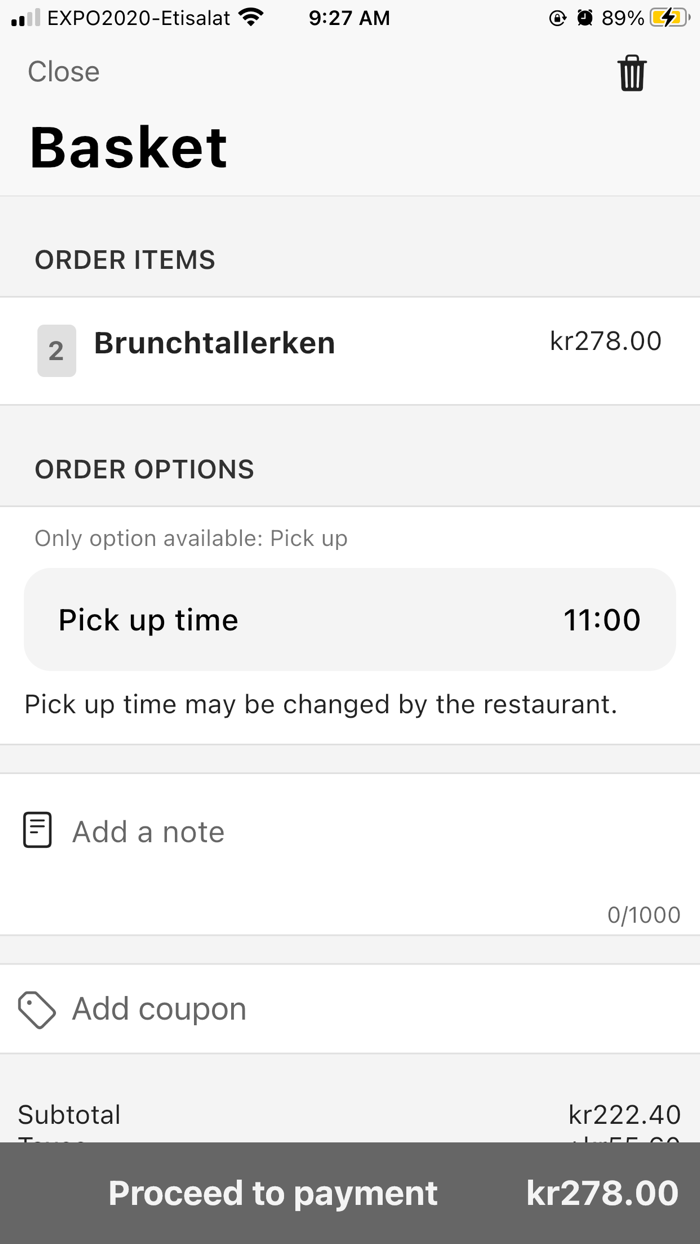Tap the trash can icon to empty basket
This screenshot has height=1244, width=700.
632,74
